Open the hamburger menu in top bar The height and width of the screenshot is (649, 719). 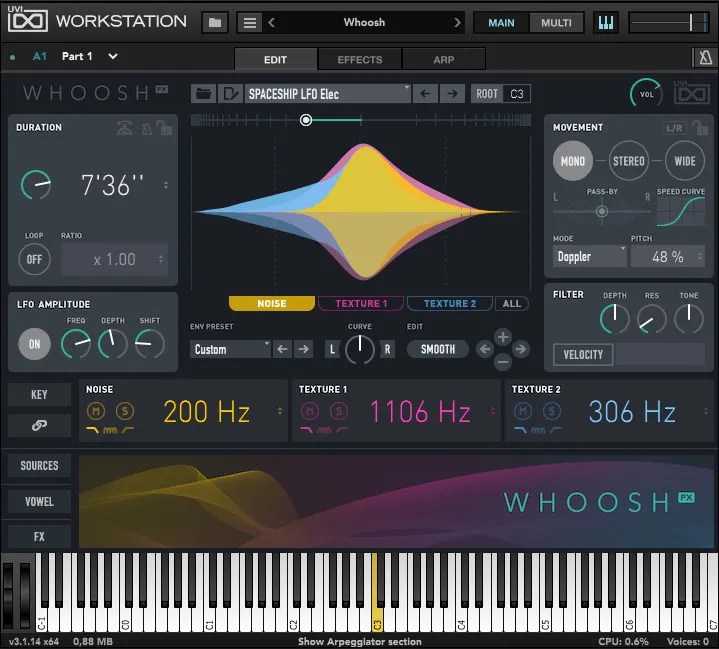pyautogui.click(x=250, y=22)
